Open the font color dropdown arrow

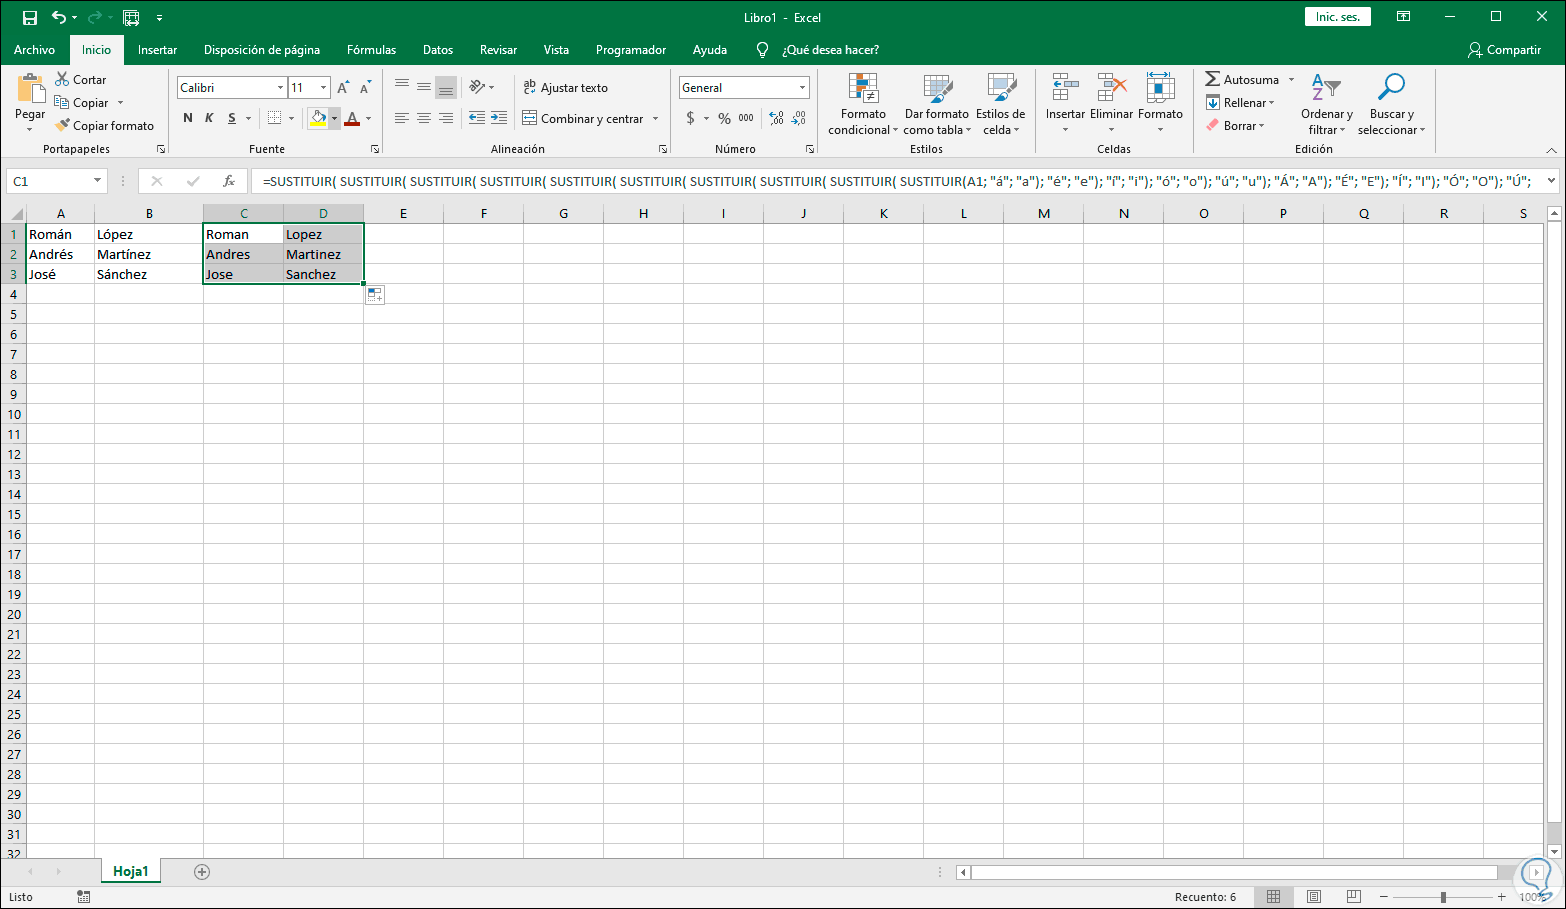point(367,117)
